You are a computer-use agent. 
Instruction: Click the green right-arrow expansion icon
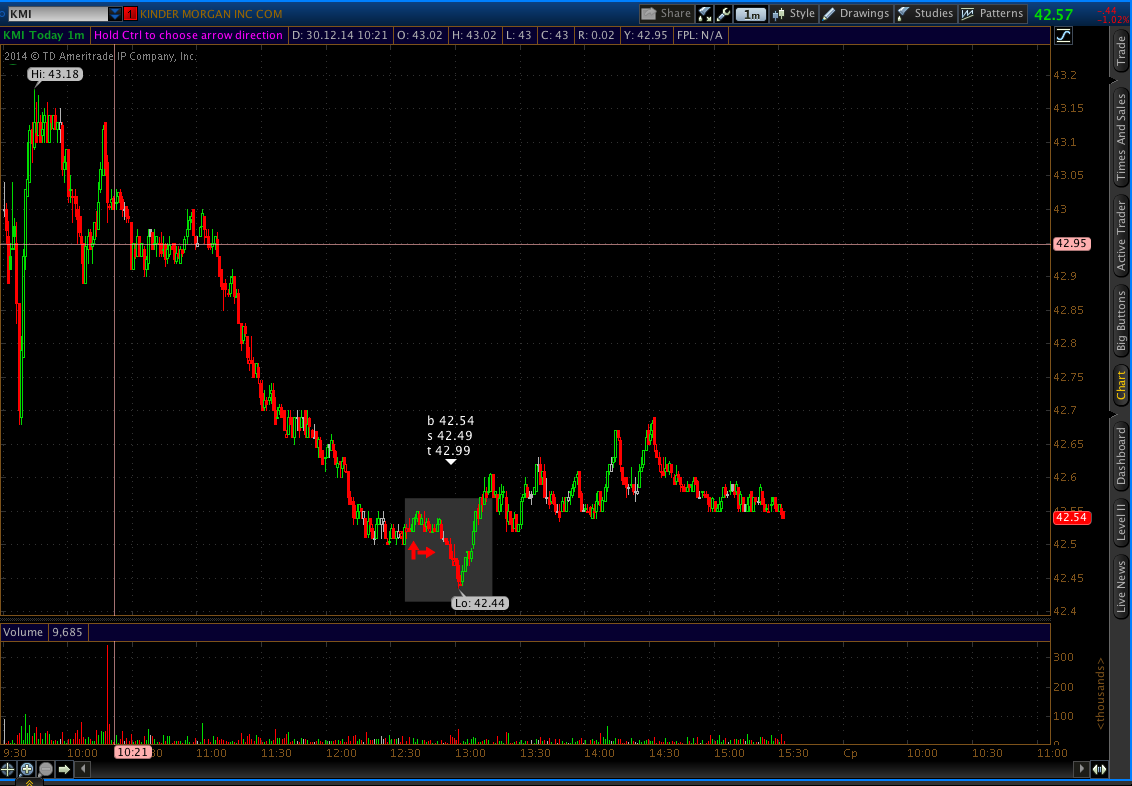[64, 768]
